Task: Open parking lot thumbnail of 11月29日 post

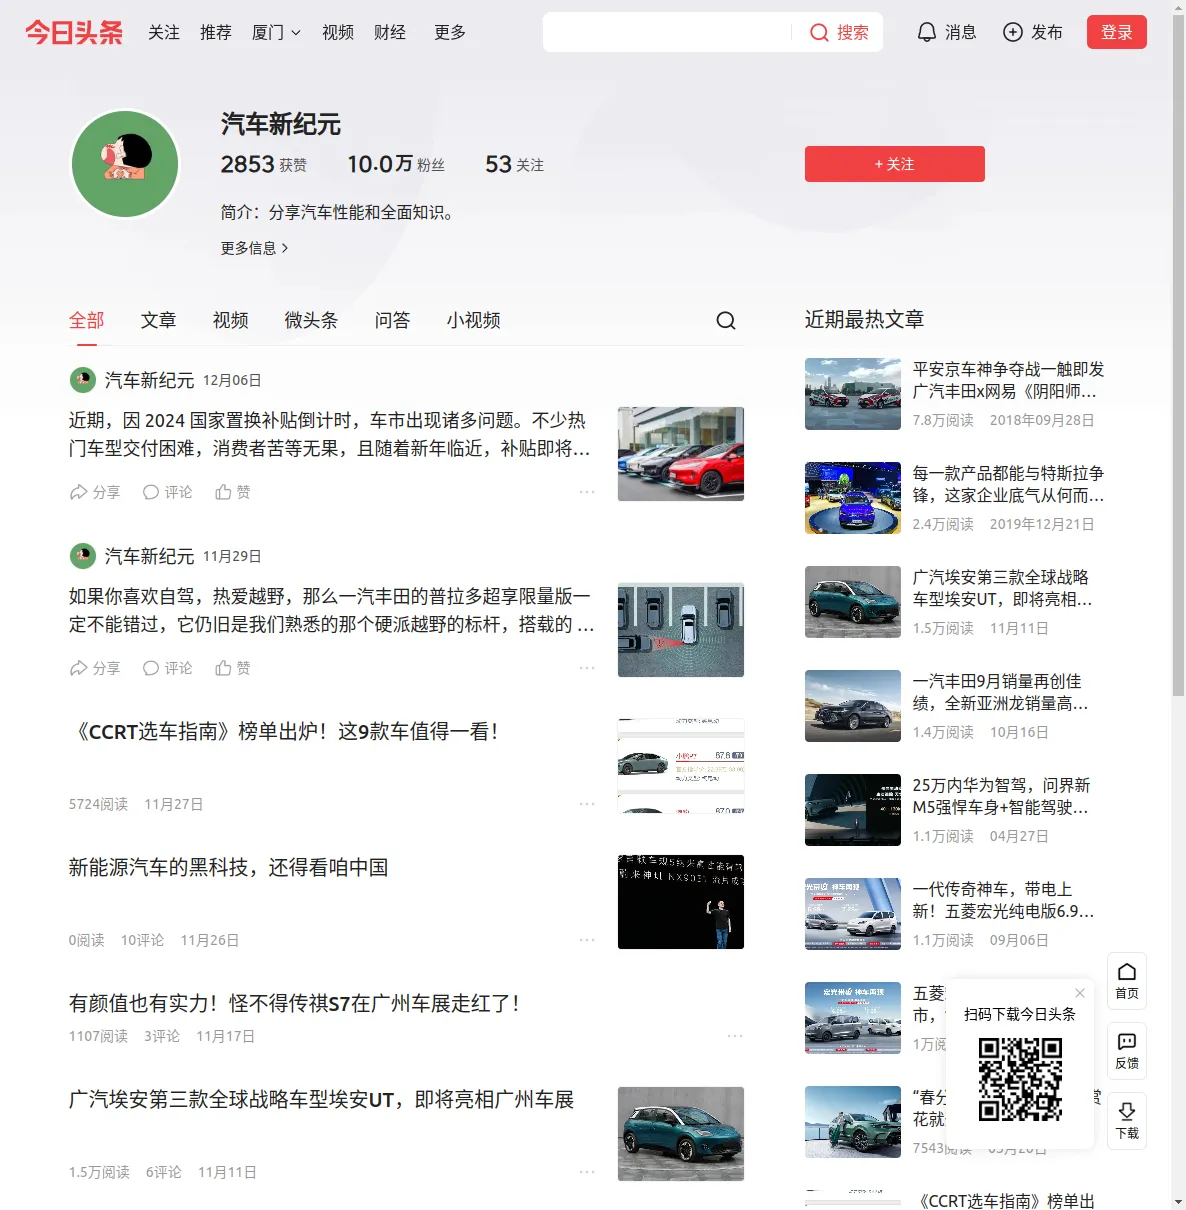Action: (x=681, y=630)
